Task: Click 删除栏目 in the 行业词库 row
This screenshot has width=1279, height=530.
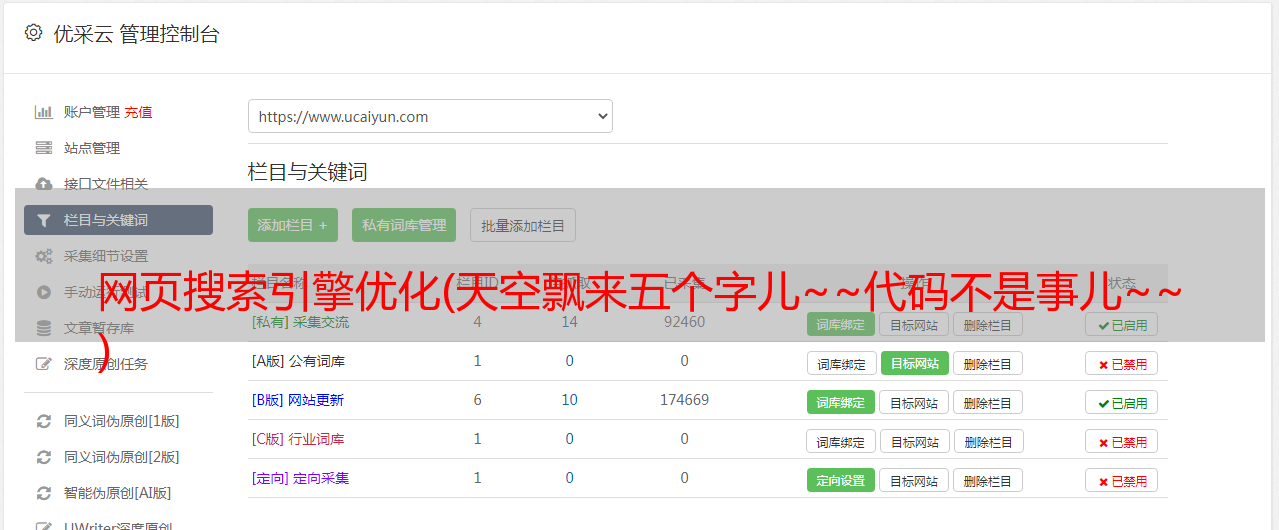Action: click(988, 441)
